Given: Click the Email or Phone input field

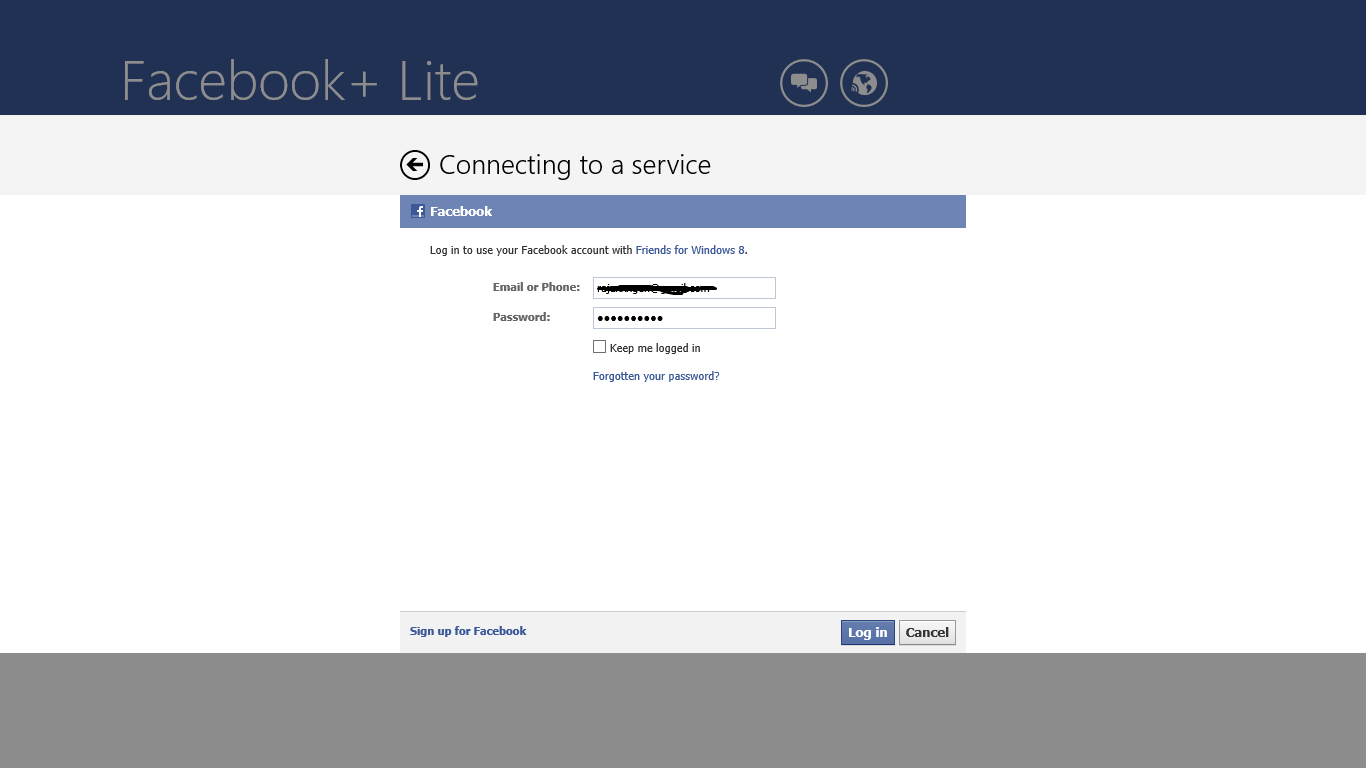Looking at the screenshot, I should (x=684, y=288).
